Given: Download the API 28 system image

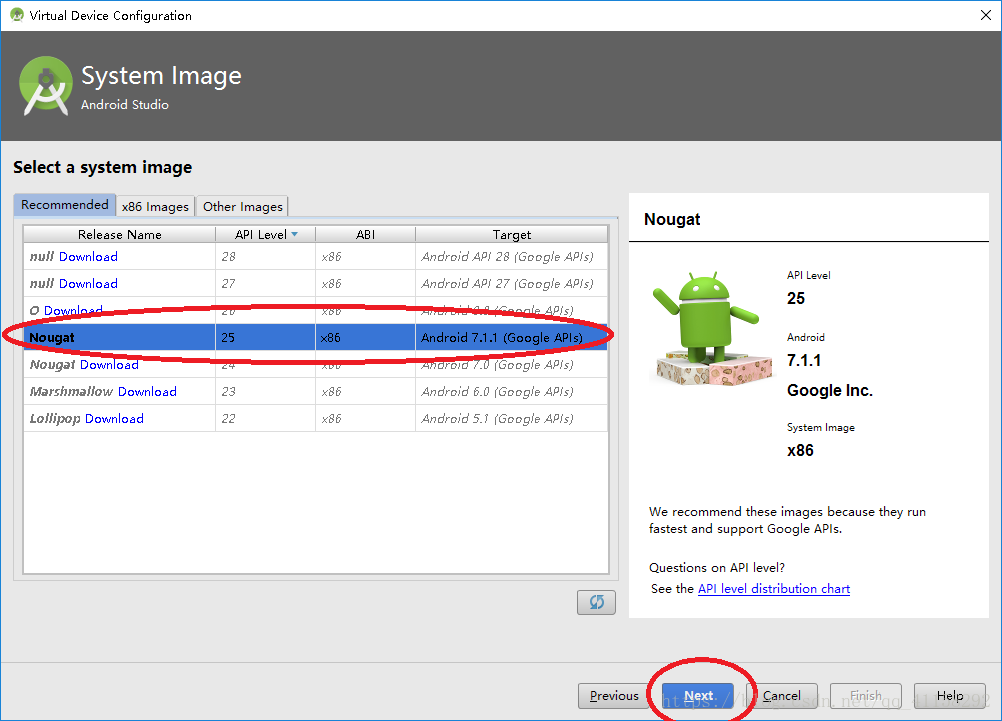Looking at the screenshot, I should [88, 256].
